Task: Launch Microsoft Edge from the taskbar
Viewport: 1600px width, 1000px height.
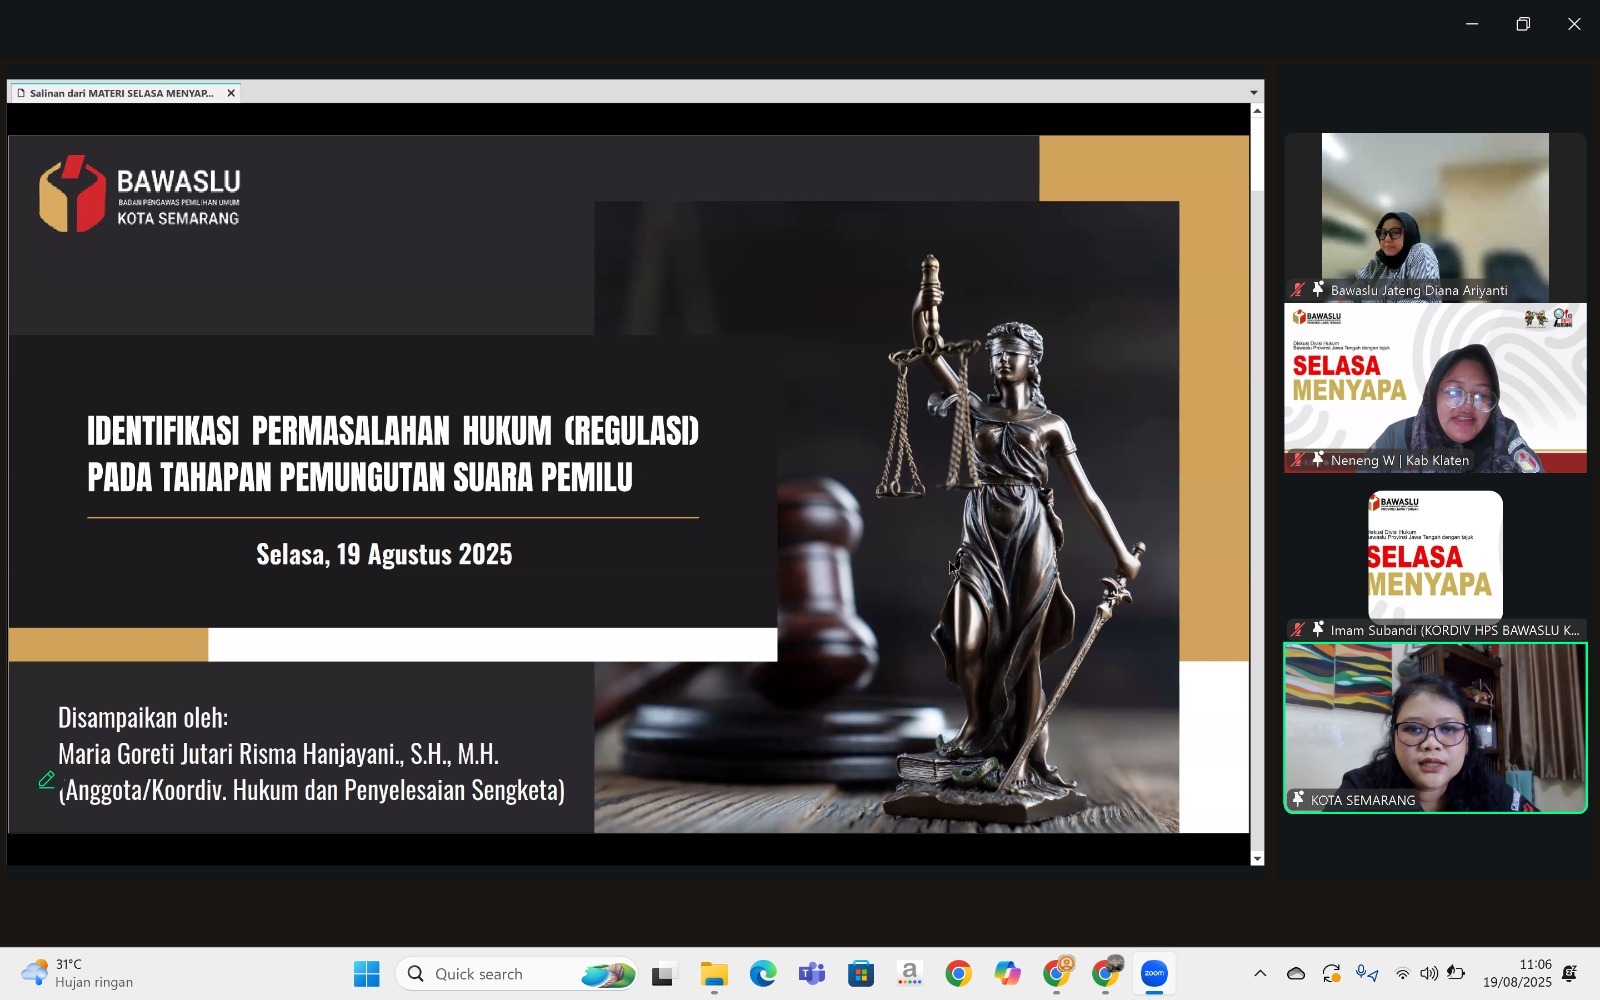Action: pyautogui.click(x=762, y=973)
